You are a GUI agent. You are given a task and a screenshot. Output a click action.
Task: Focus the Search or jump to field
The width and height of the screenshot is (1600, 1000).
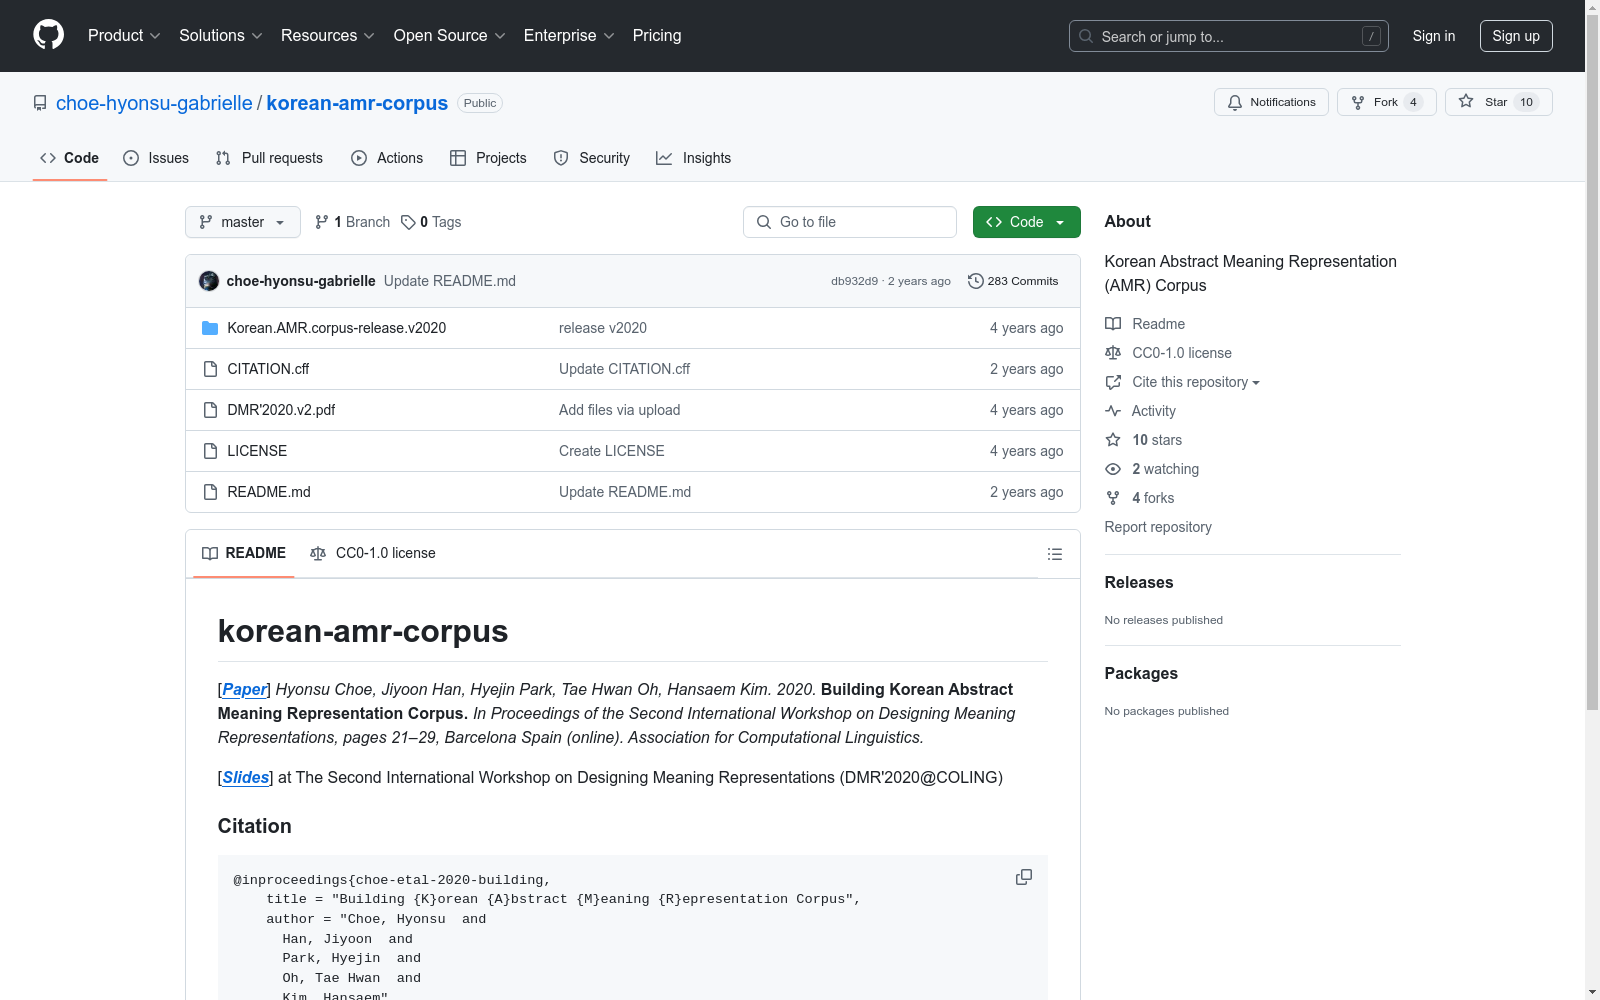1228,36
